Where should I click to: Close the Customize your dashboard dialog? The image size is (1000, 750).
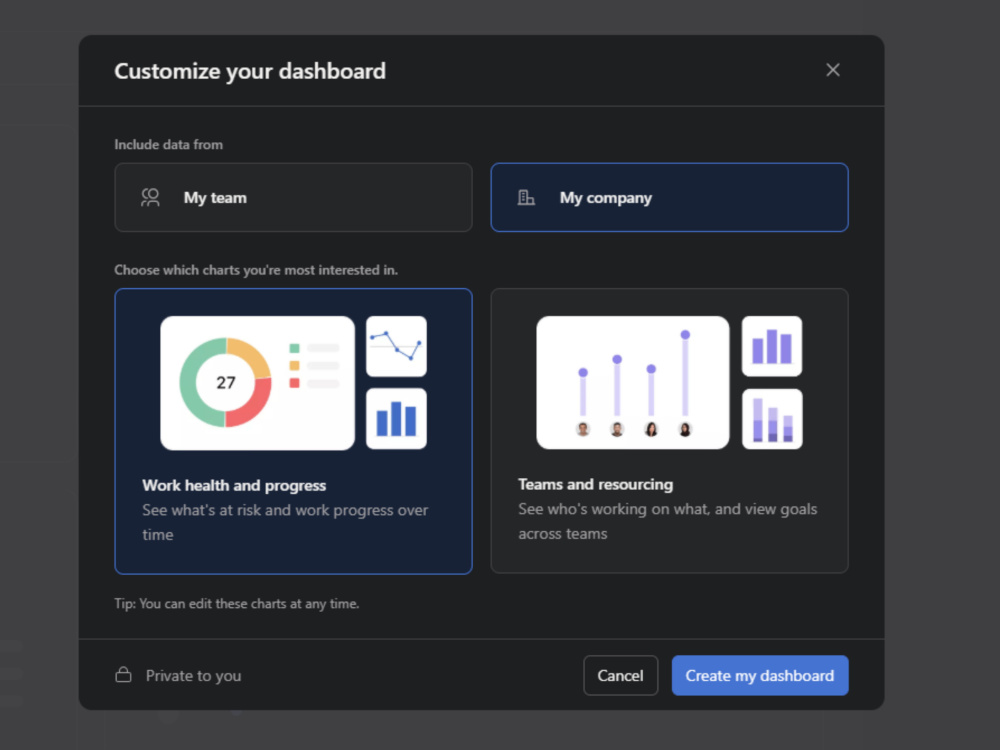point(832,70)
